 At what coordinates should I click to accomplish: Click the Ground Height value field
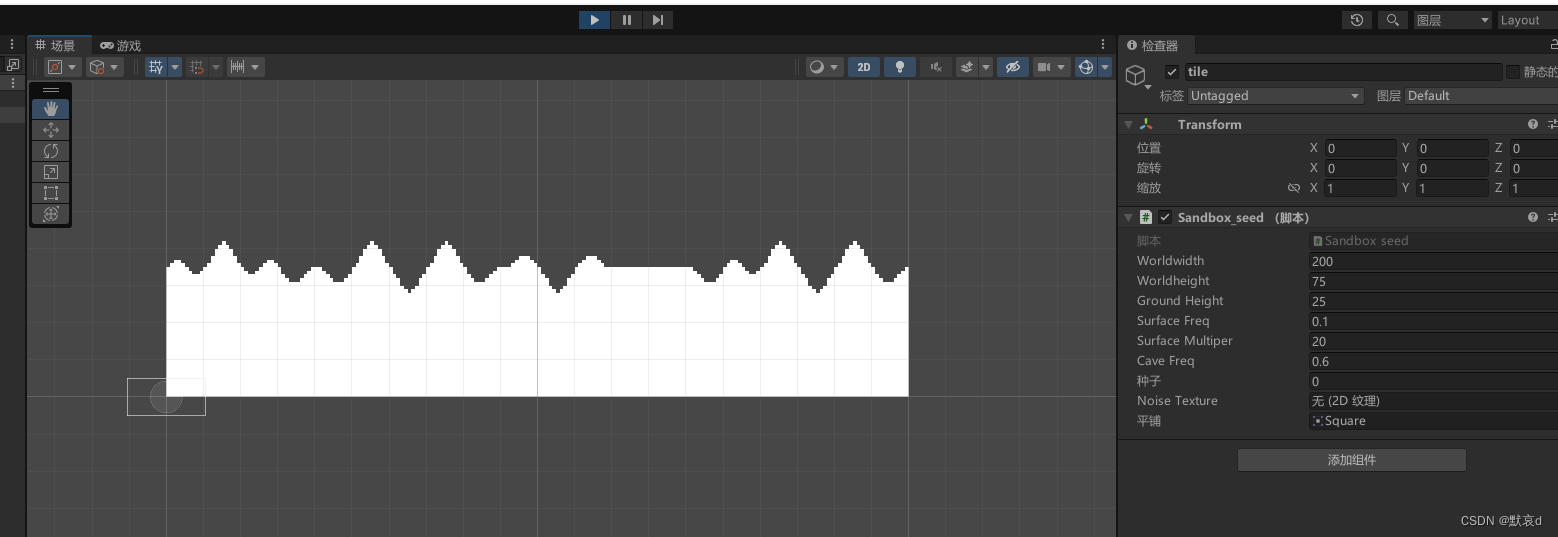click(x=1433, y=301)
